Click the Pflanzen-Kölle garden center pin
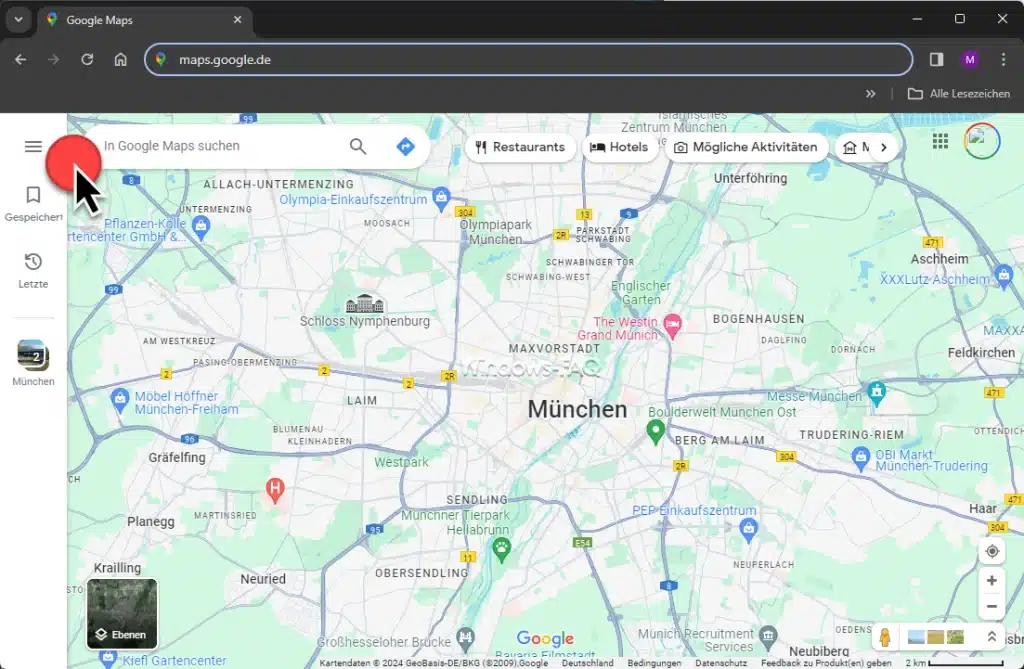 click(201, 229)
